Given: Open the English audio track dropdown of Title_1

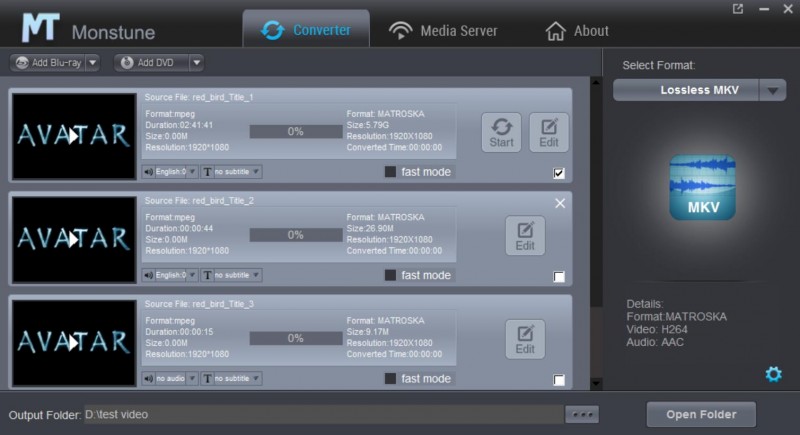Looking at the screenshot, I should point(169,172).
